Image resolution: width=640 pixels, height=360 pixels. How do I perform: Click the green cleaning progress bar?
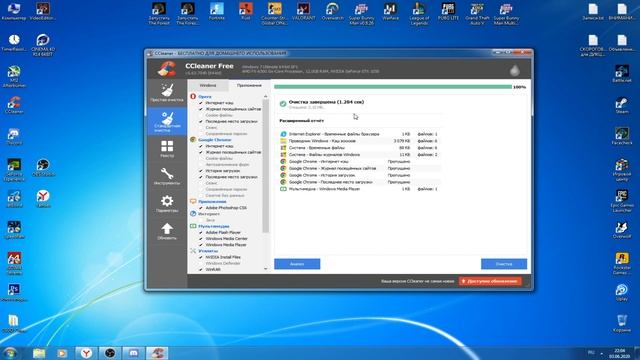click(393, 87)
